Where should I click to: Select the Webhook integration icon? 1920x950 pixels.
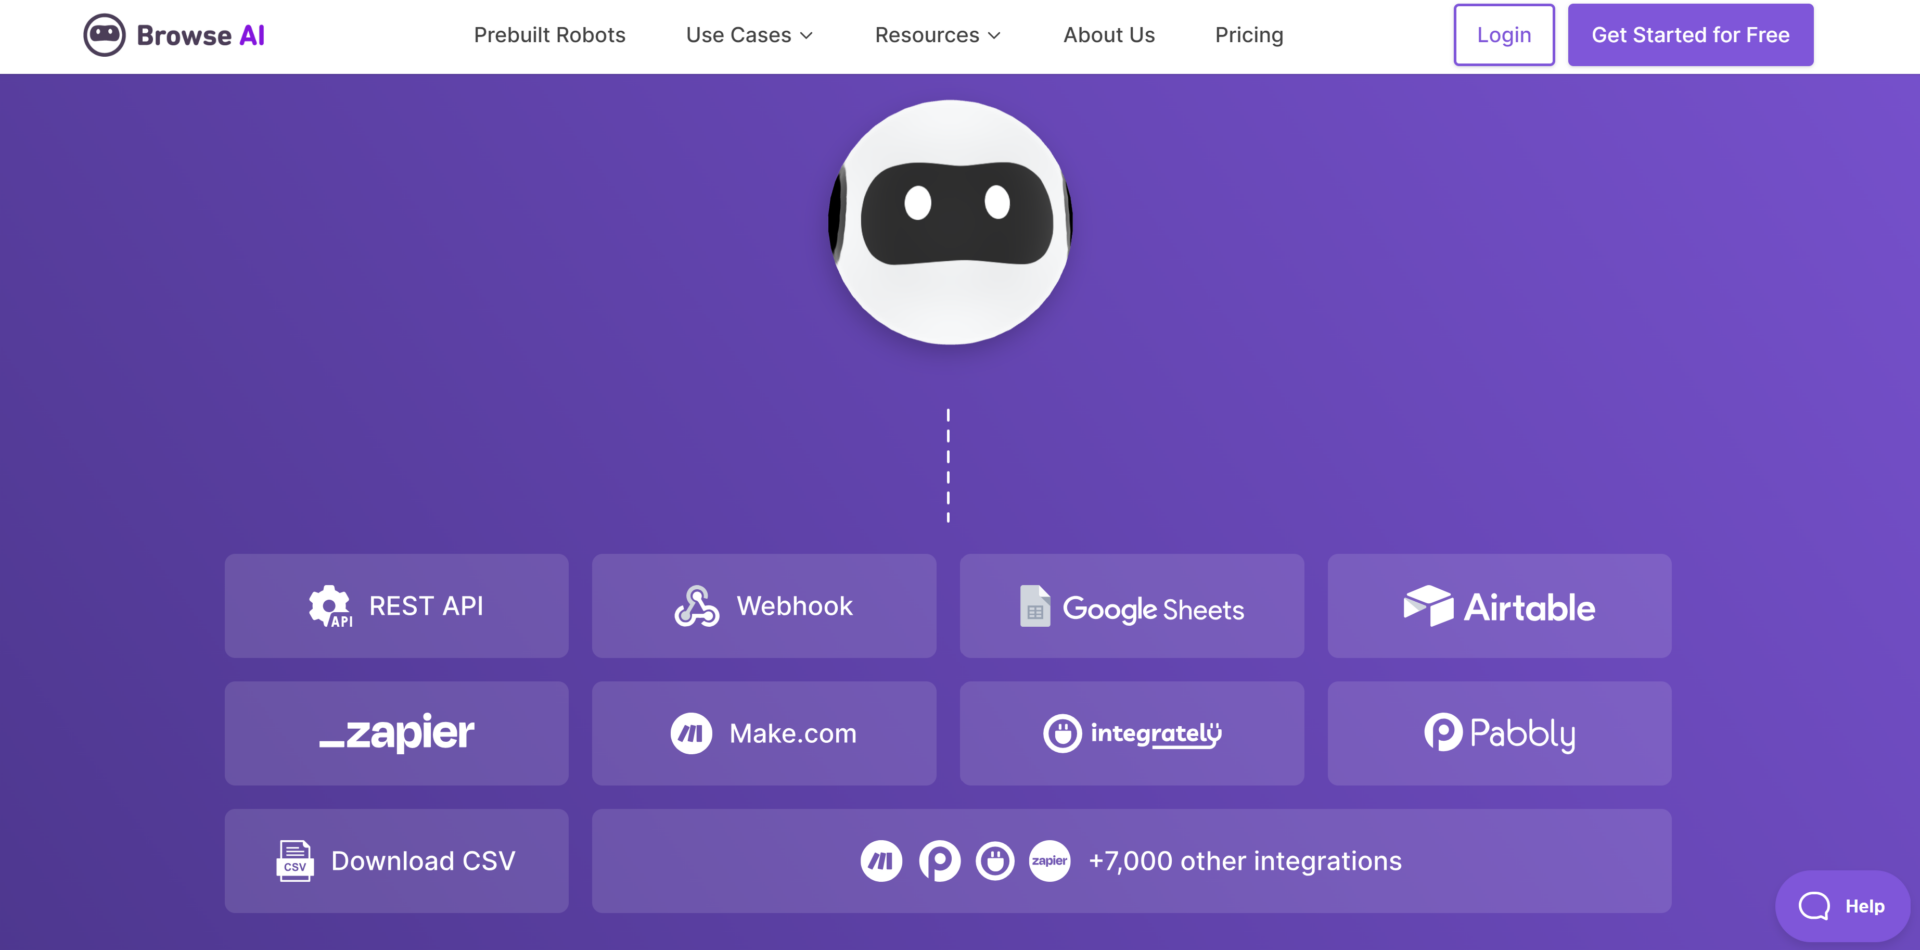tap(697, 605)
